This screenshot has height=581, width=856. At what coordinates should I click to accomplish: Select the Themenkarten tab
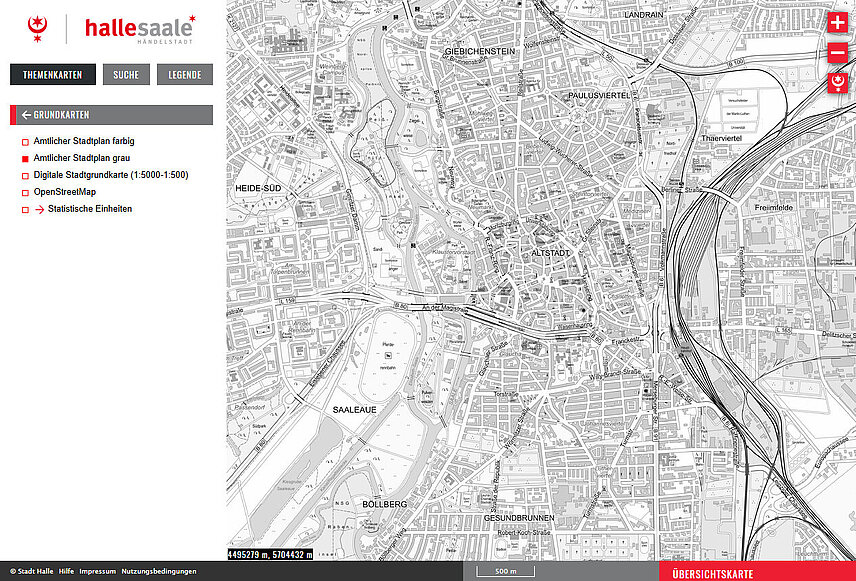coord(54,75)
